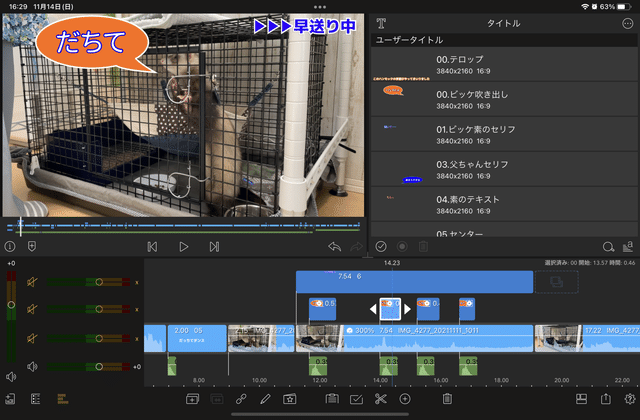The image size is (640, 420).
Task: Undo the last edit
Action: pyautogui.click(x=334, y=247)
